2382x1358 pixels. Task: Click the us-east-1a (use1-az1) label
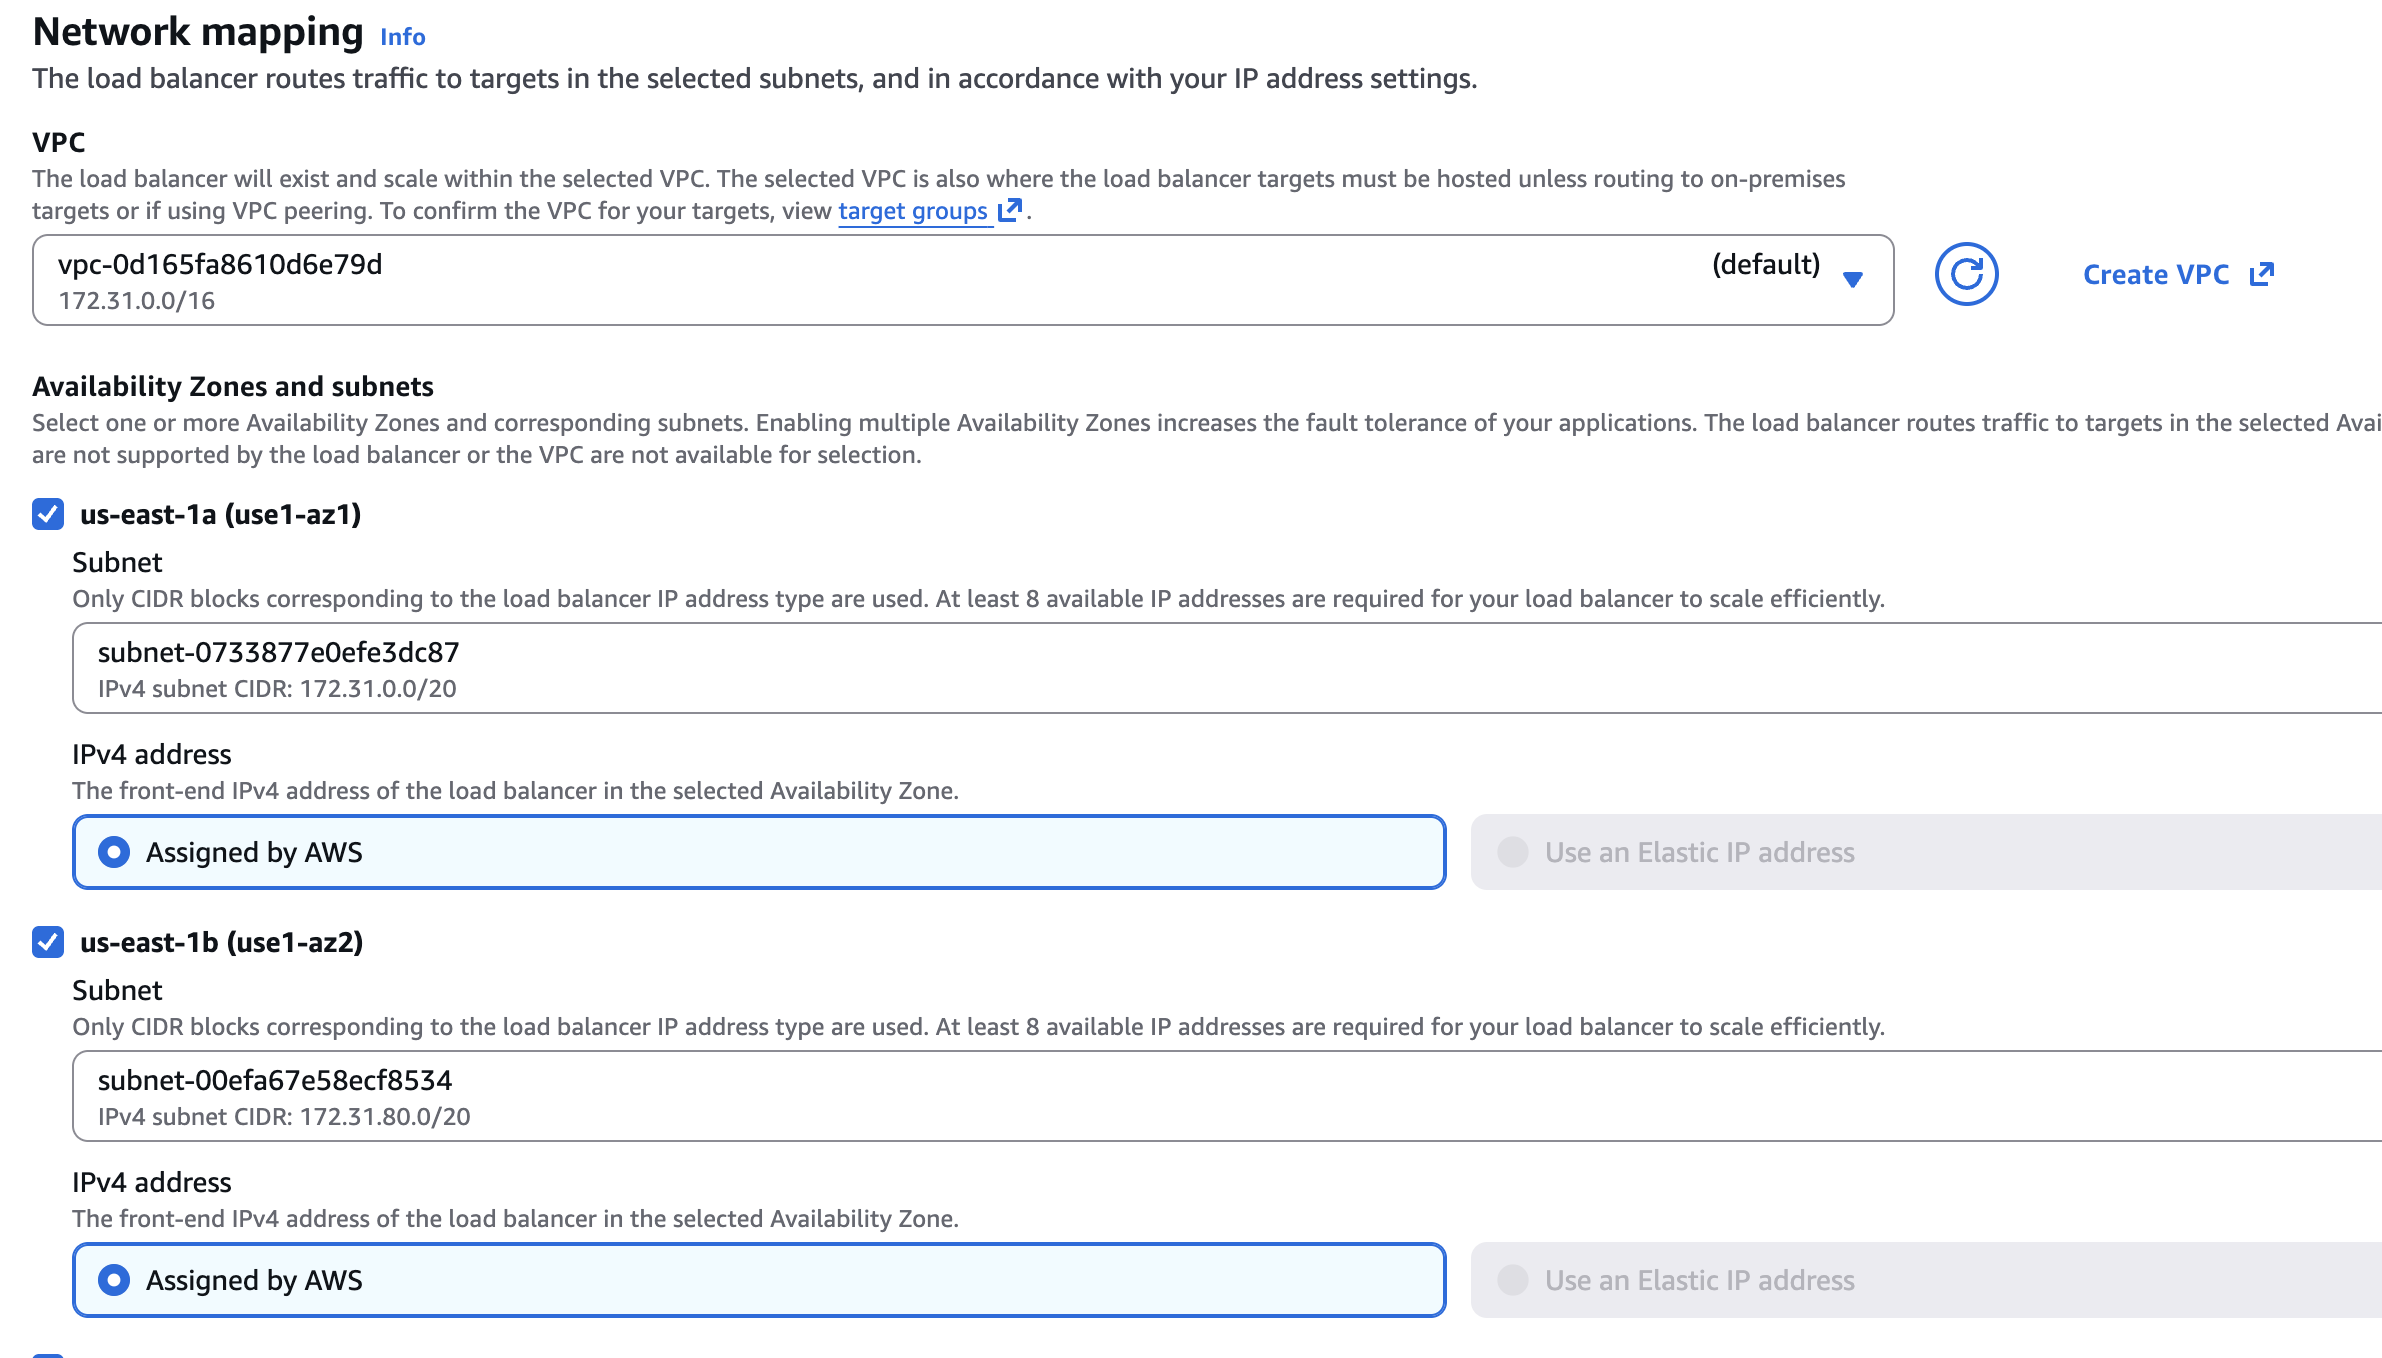click(x=220, y=514)
